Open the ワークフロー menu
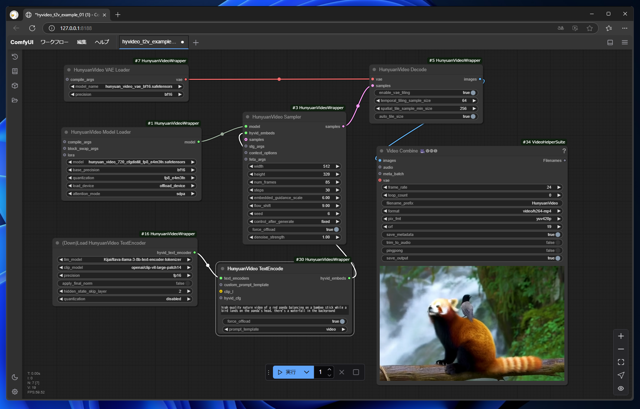640x409 pixels. (x=54, y=42)
